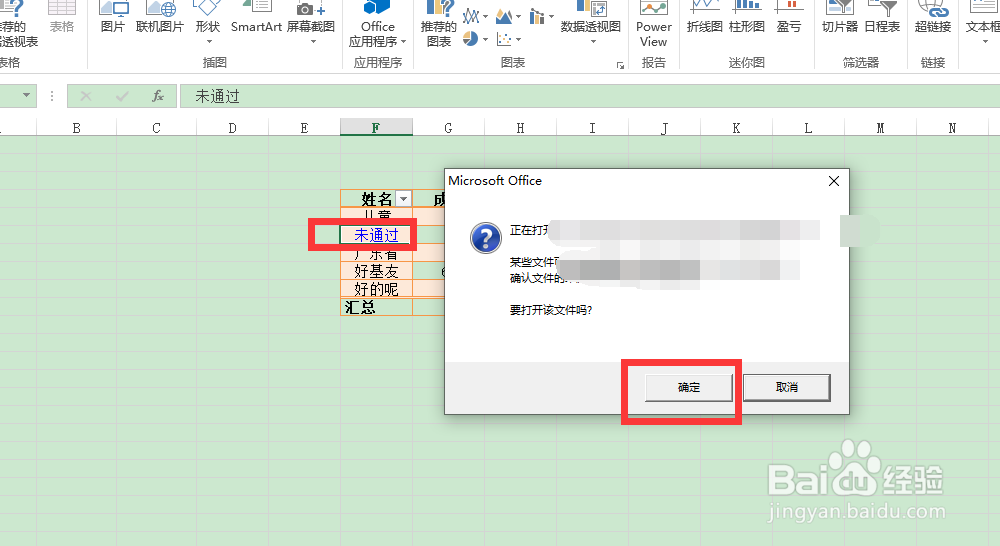Insert a win/loss sparkline (盈亏)
This screenshot has height=546, width=1000.
tap(789, 17)
